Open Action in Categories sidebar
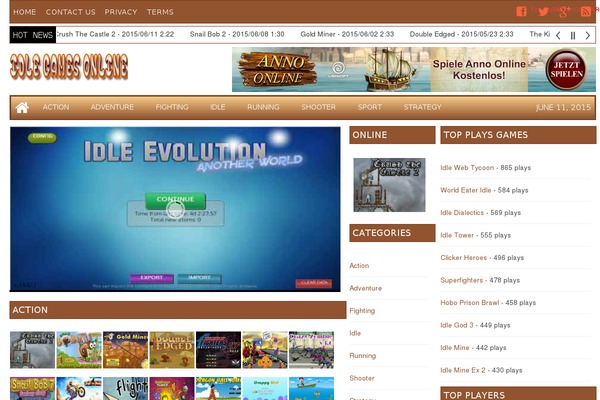The image size is (600, 400). [x=359, y=266]
